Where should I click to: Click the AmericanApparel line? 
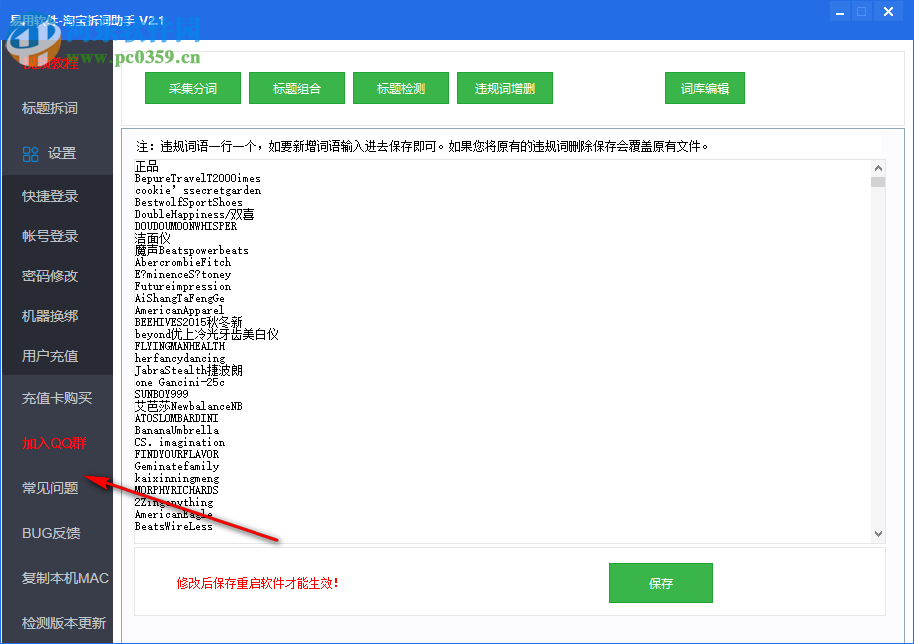[x=180, y=311]
